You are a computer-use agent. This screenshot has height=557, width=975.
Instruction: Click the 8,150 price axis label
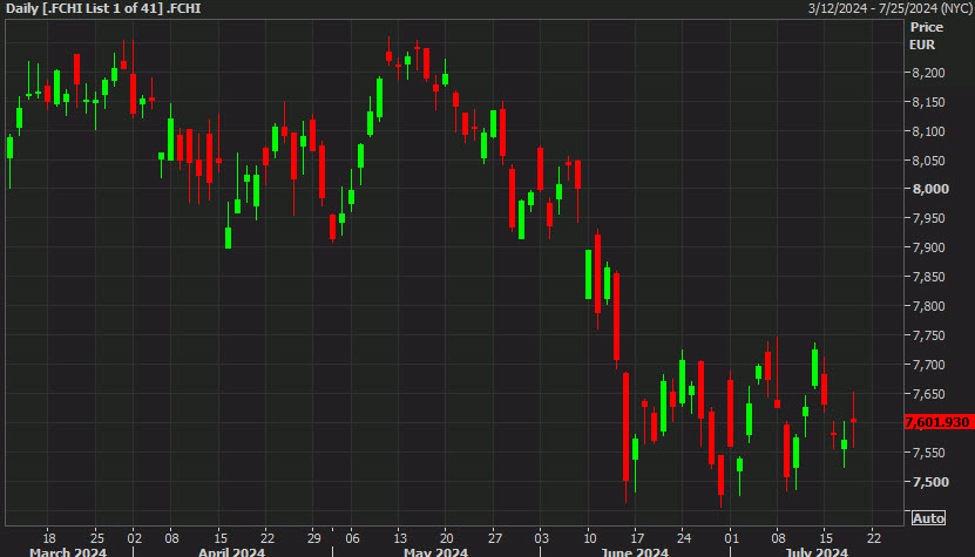click(928, 102)
